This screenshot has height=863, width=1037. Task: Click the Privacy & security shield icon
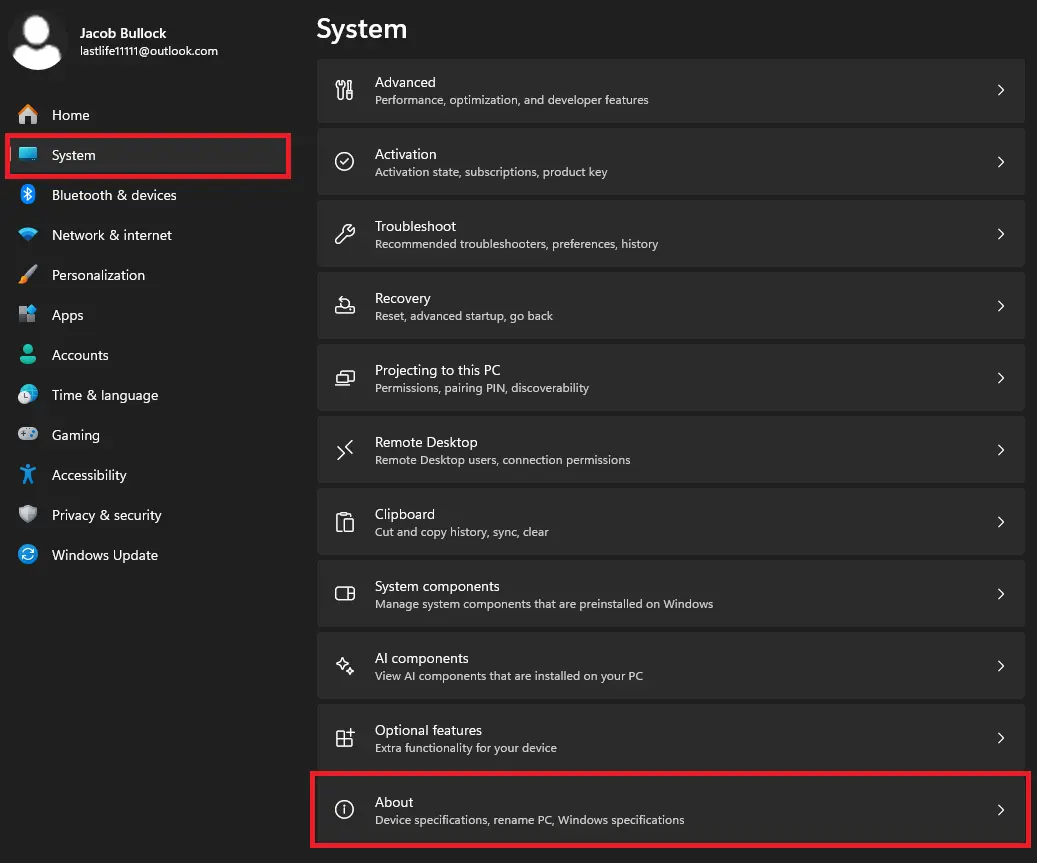coord(28,515)
